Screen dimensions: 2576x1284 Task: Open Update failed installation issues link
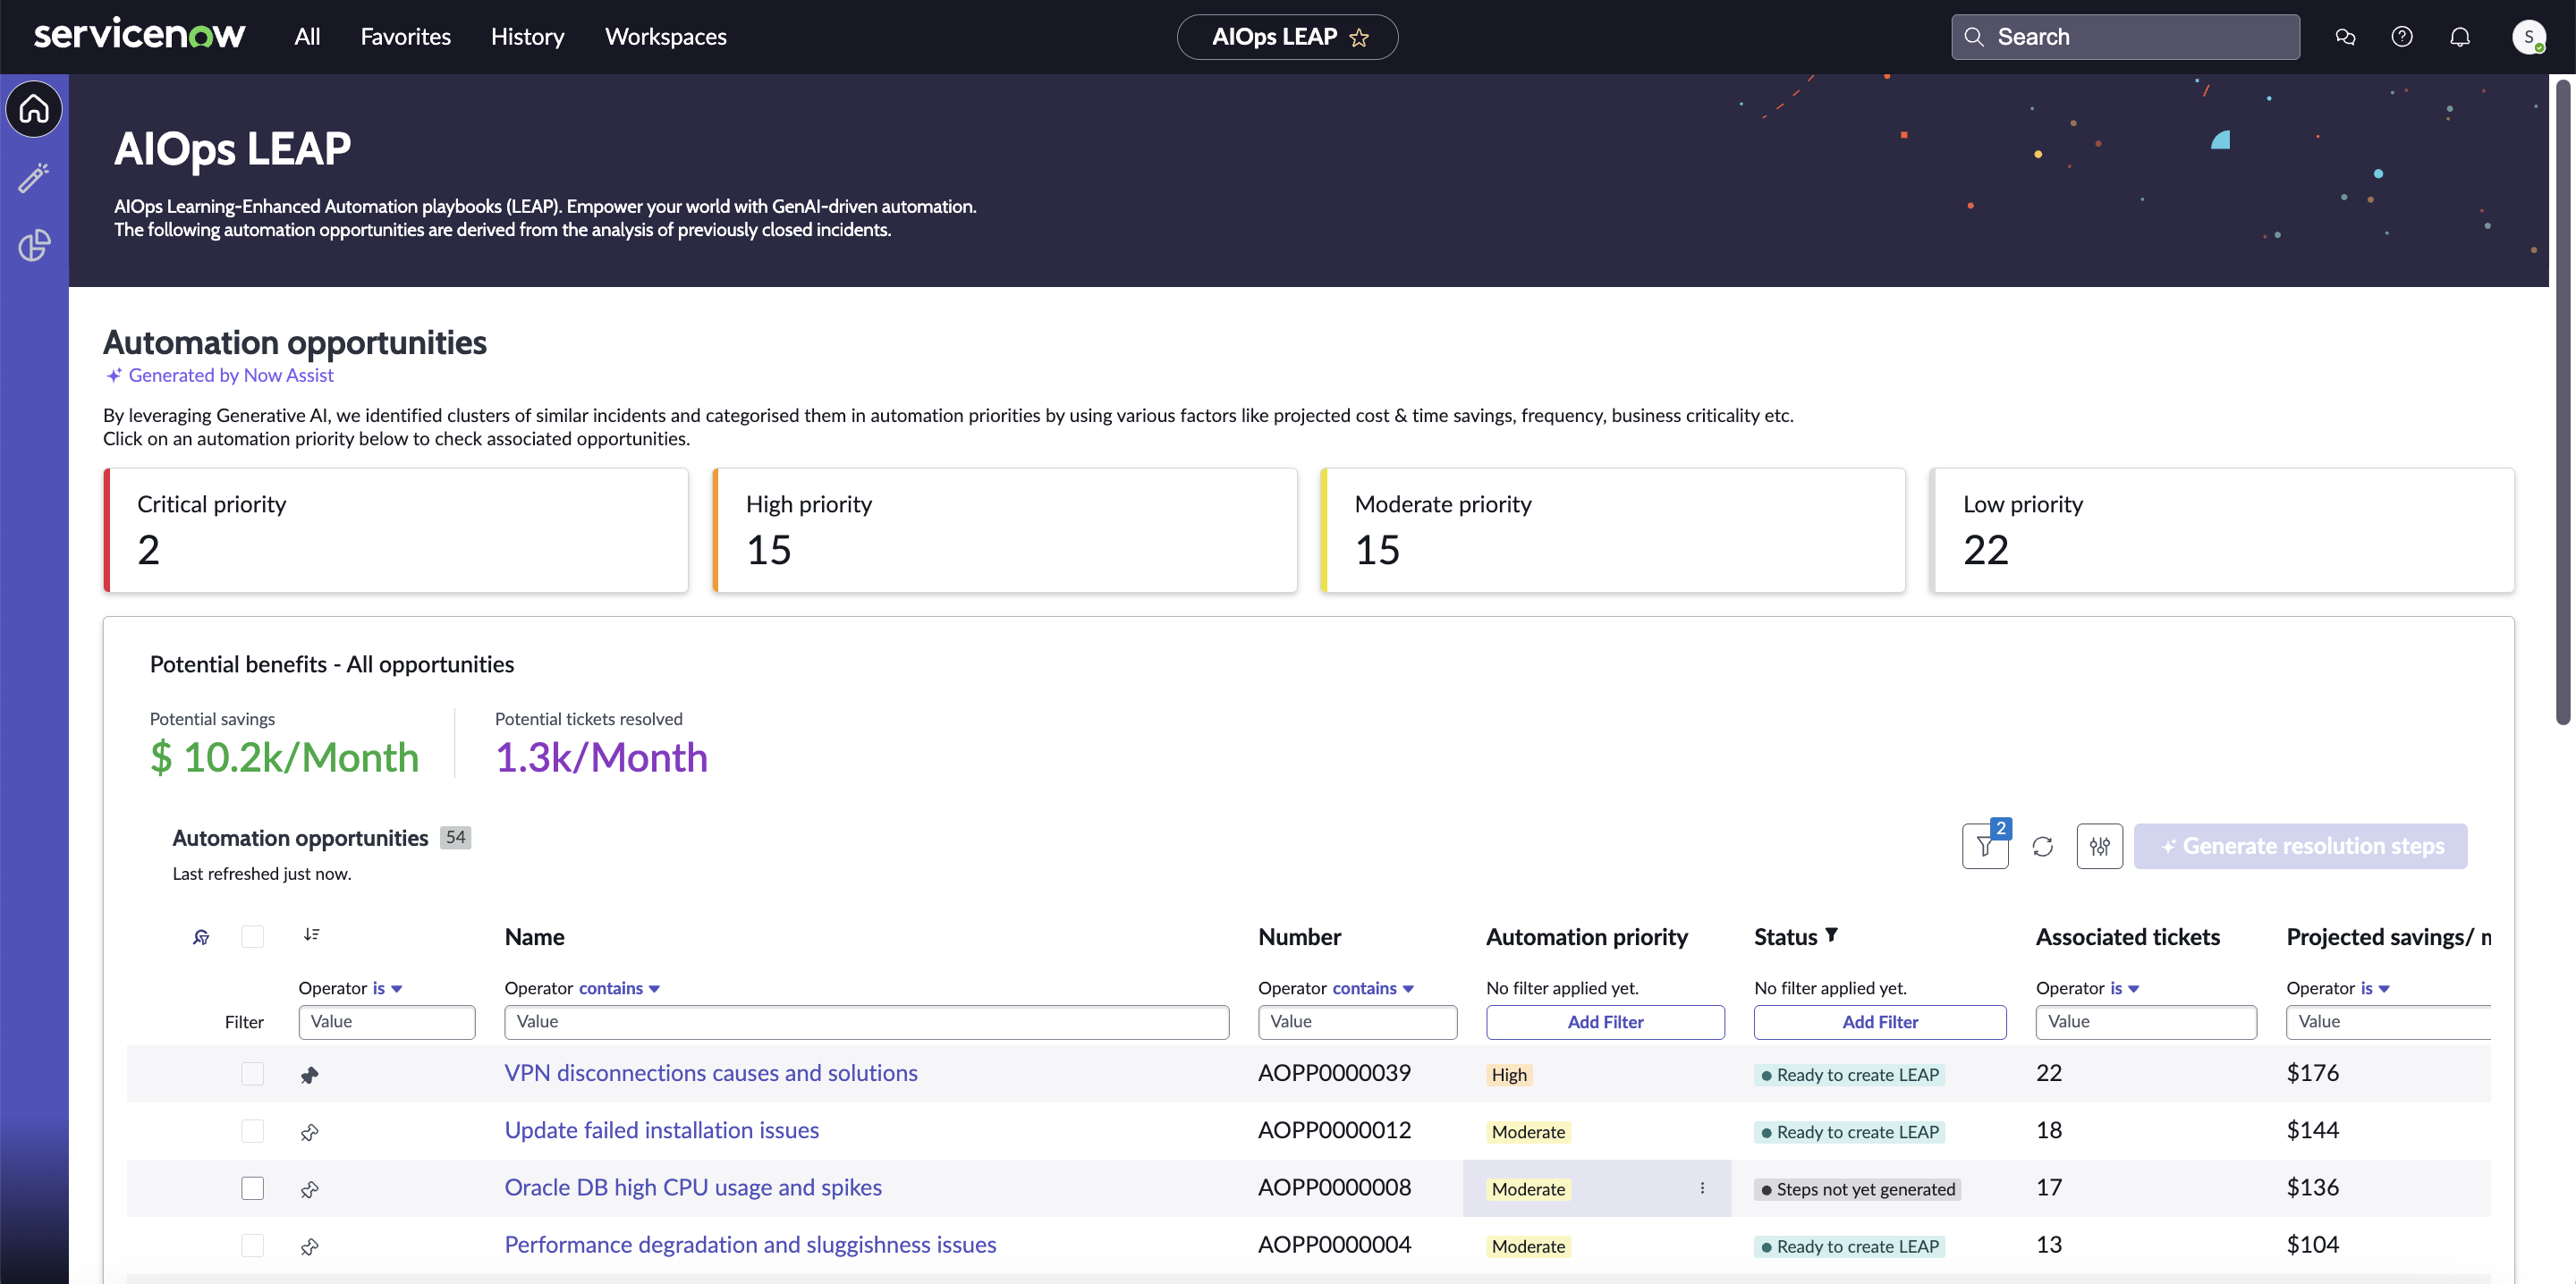click(661, 1130)
